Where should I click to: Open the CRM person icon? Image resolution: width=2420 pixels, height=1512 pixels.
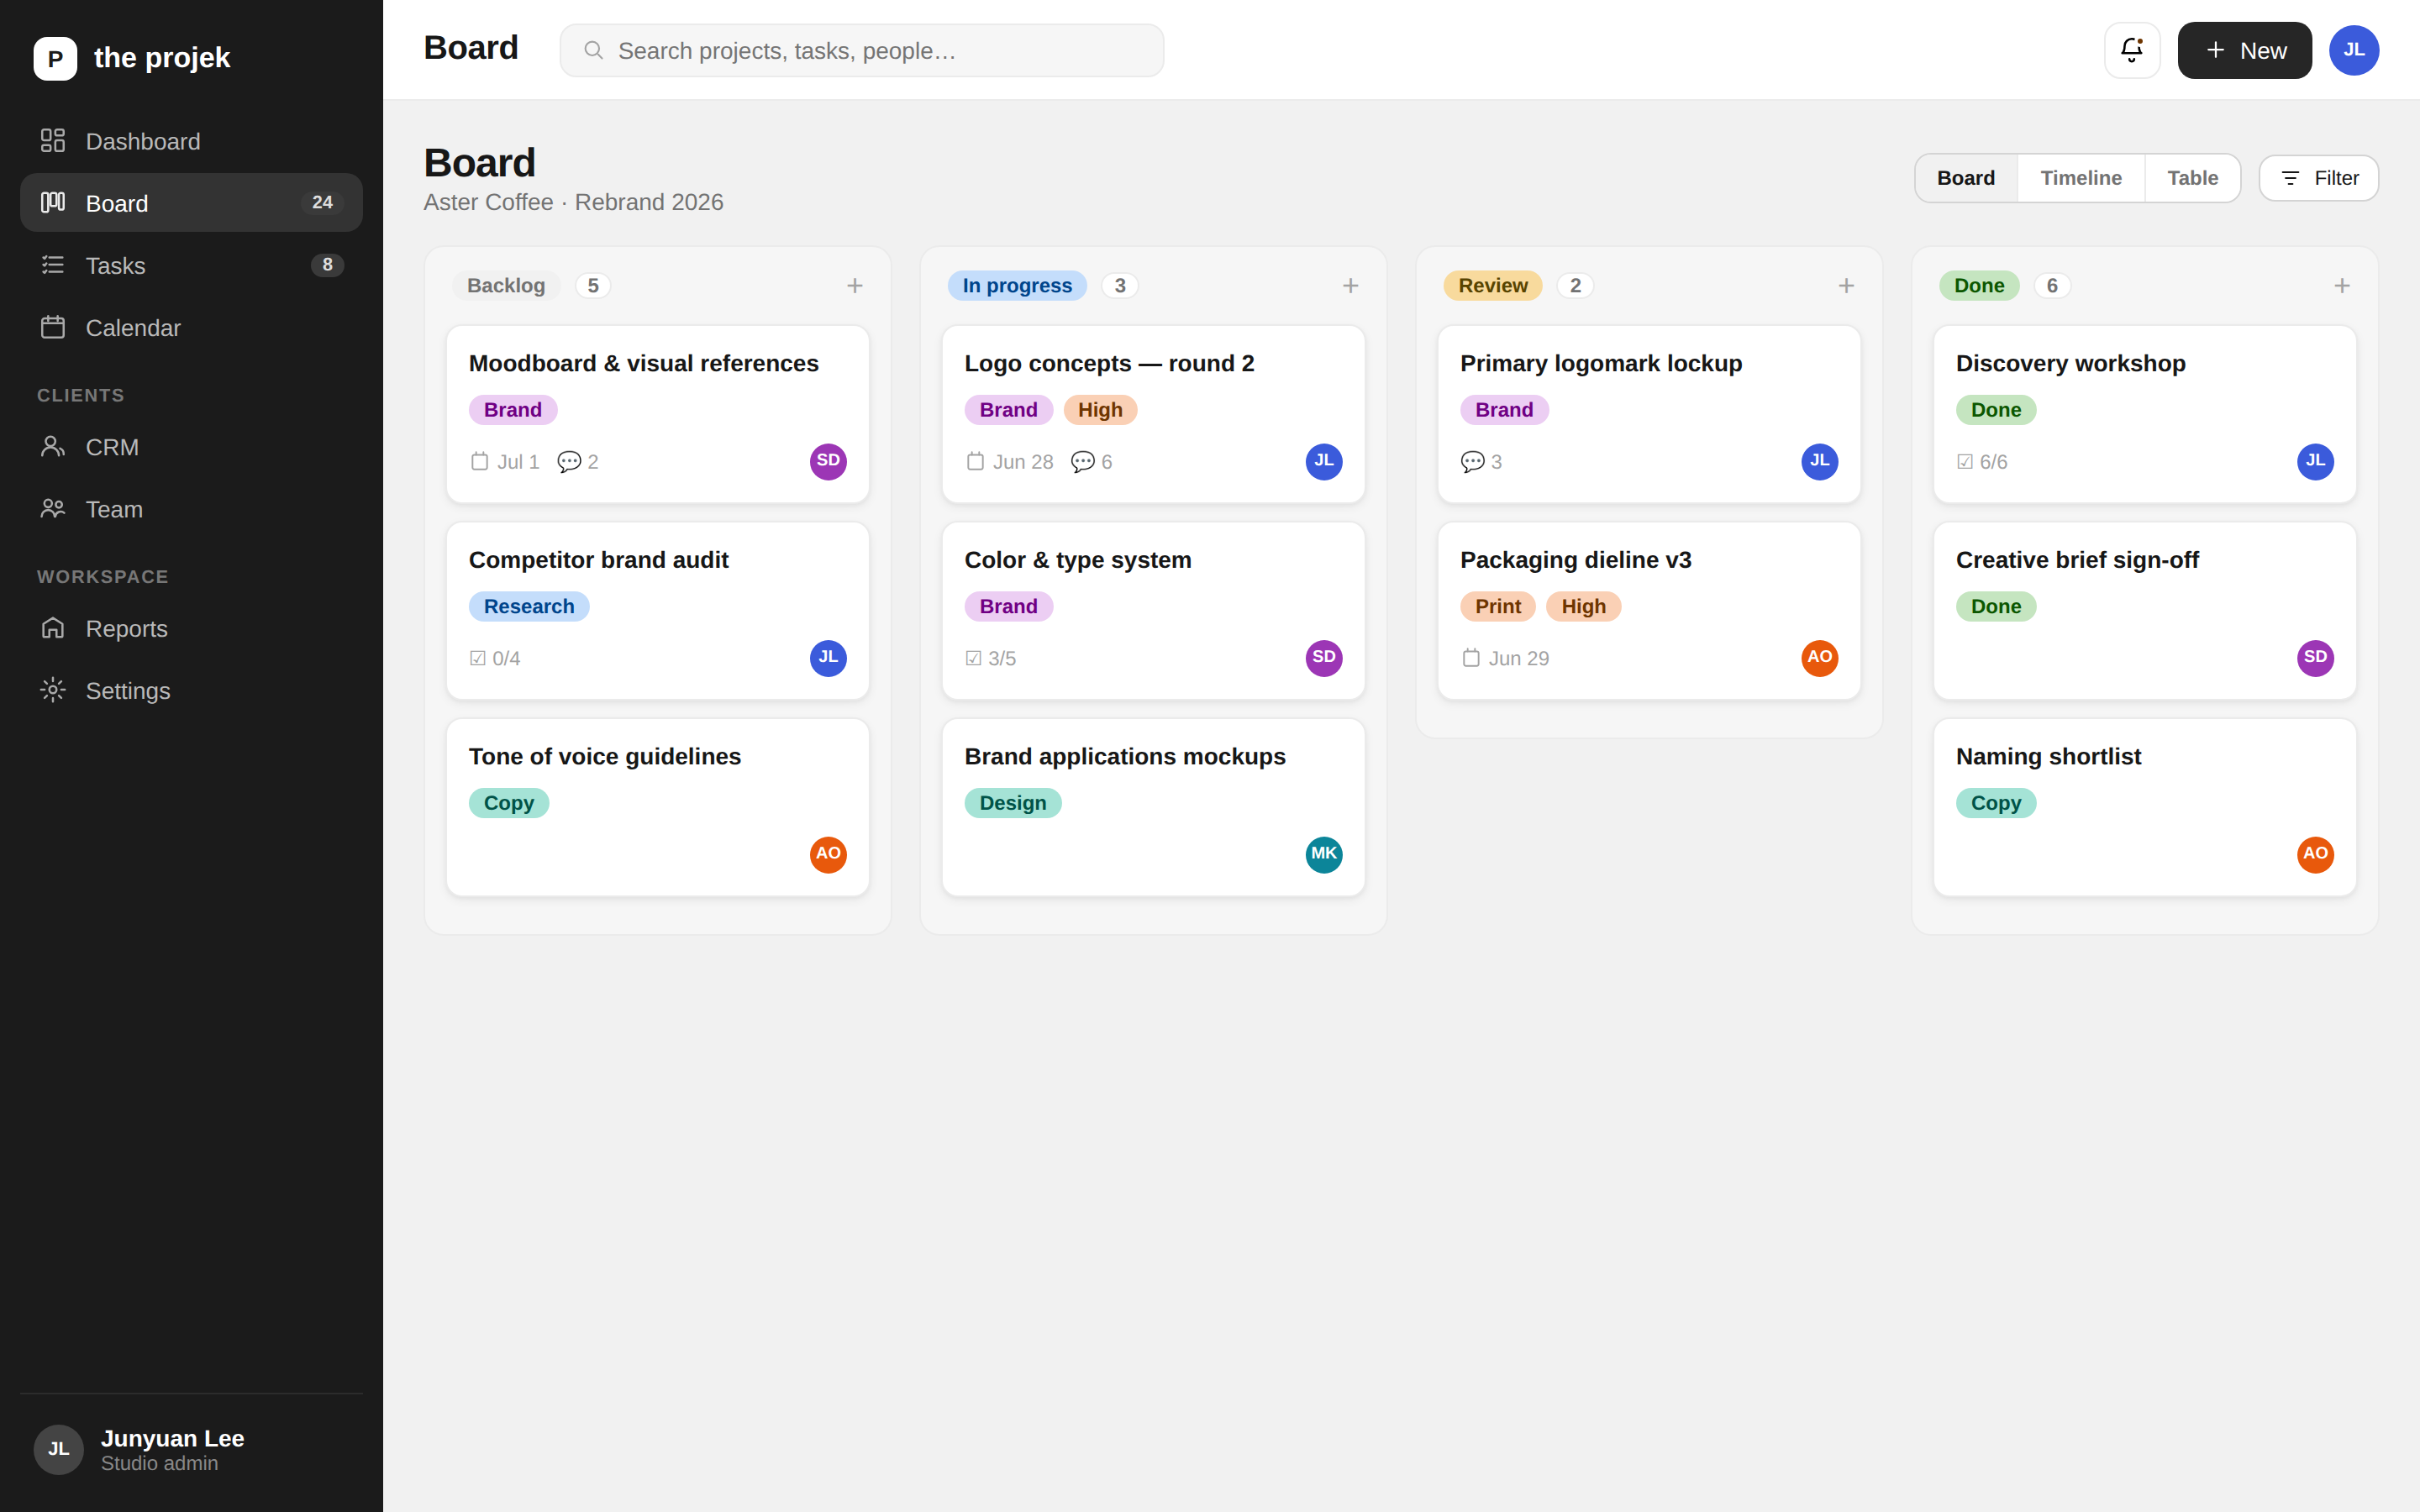click(53, 447)
